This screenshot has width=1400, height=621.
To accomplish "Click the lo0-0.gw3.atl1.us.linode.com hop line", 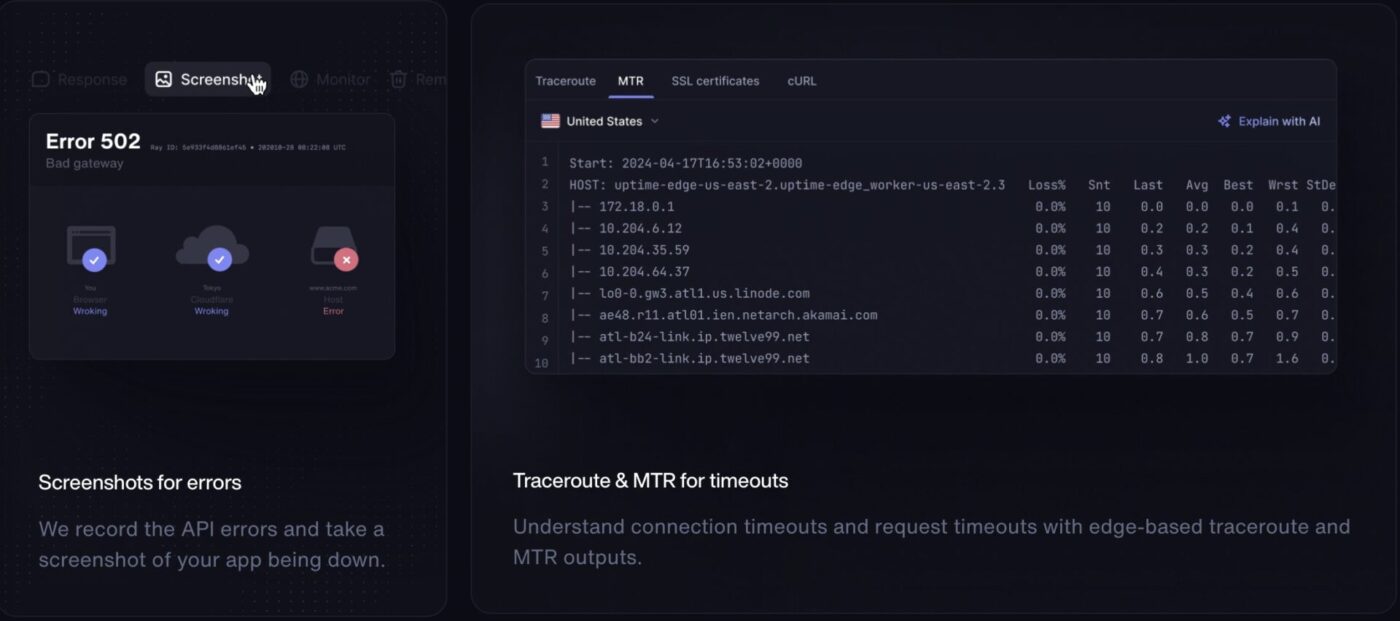I will click(x=704, y=294).
